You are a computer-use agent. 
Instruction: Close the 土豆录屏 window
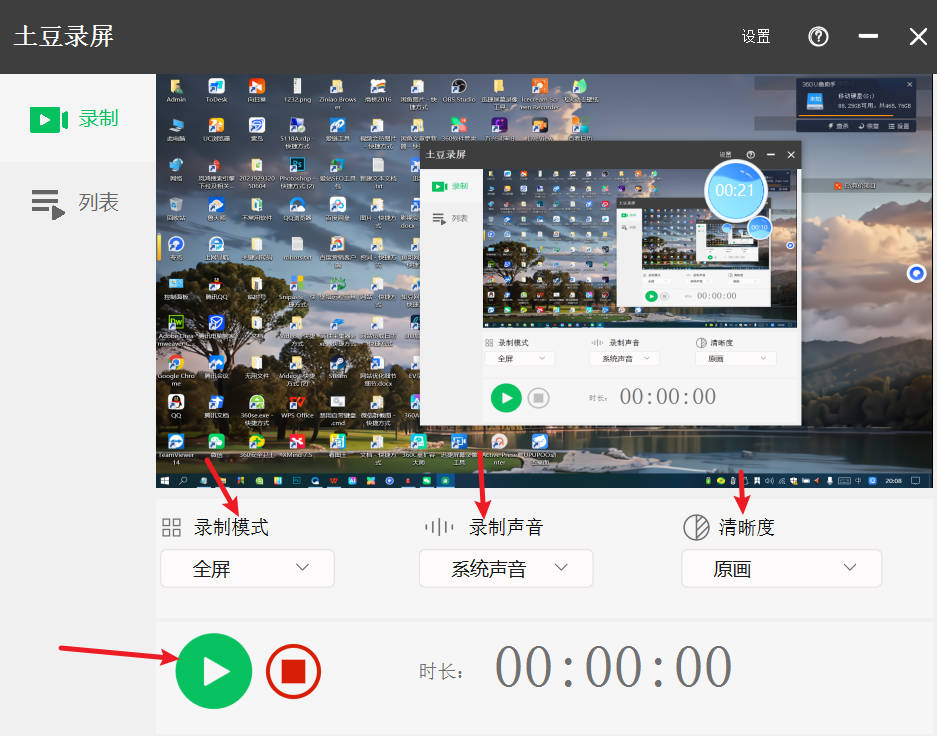coord(918,37)
